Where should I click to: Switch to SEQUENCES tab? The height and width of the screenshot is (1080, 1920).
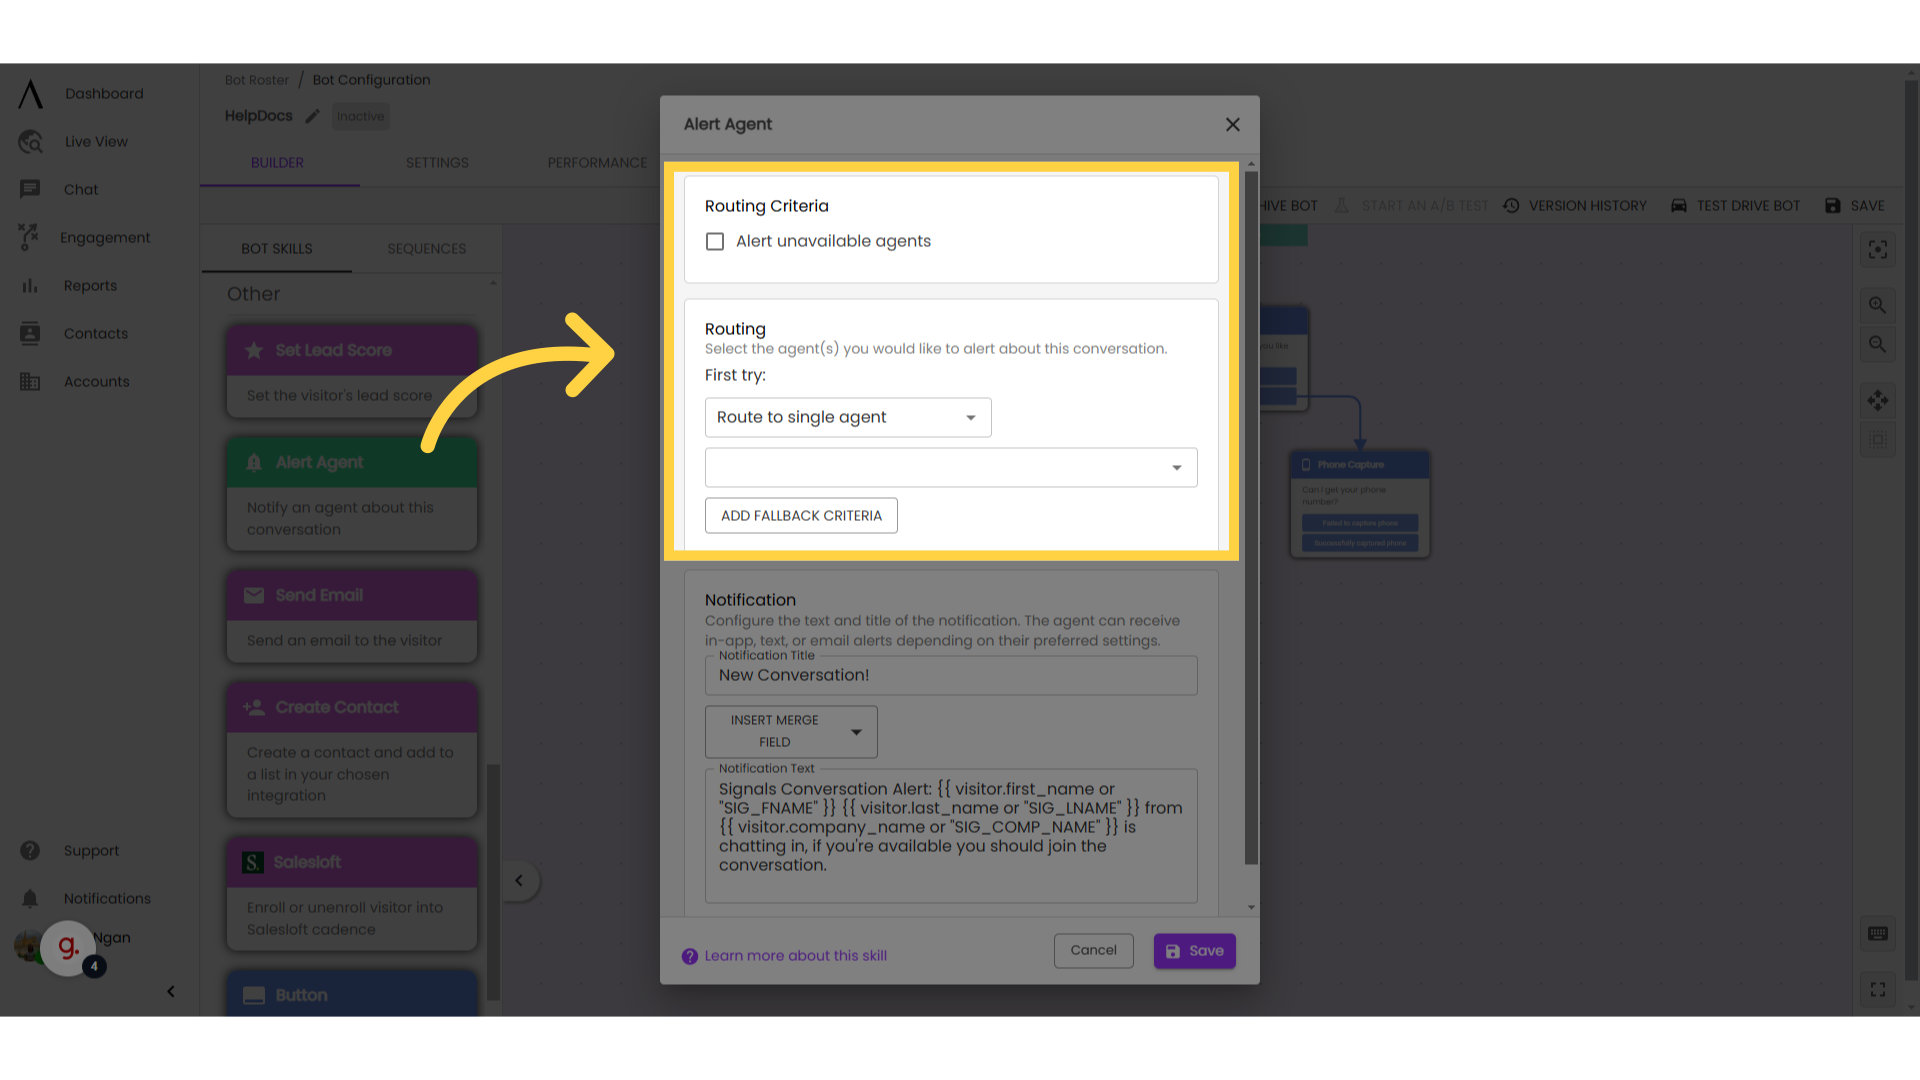[x=426, y=248]
